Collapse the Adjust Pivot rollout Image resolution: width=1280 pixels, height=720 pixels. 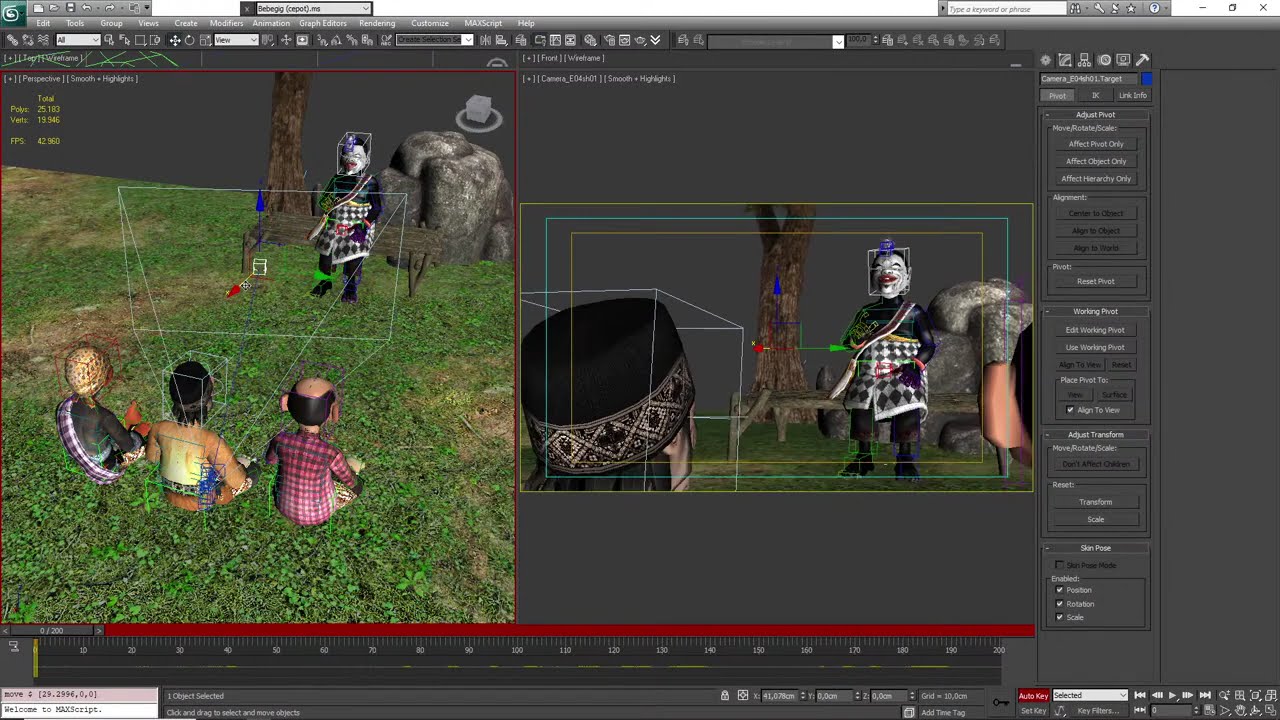(1095, 115)
